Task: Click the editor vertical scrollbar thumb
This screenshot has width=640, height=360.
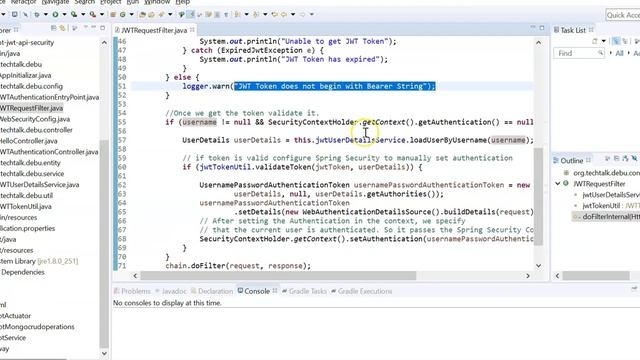Action: (538, 196)
